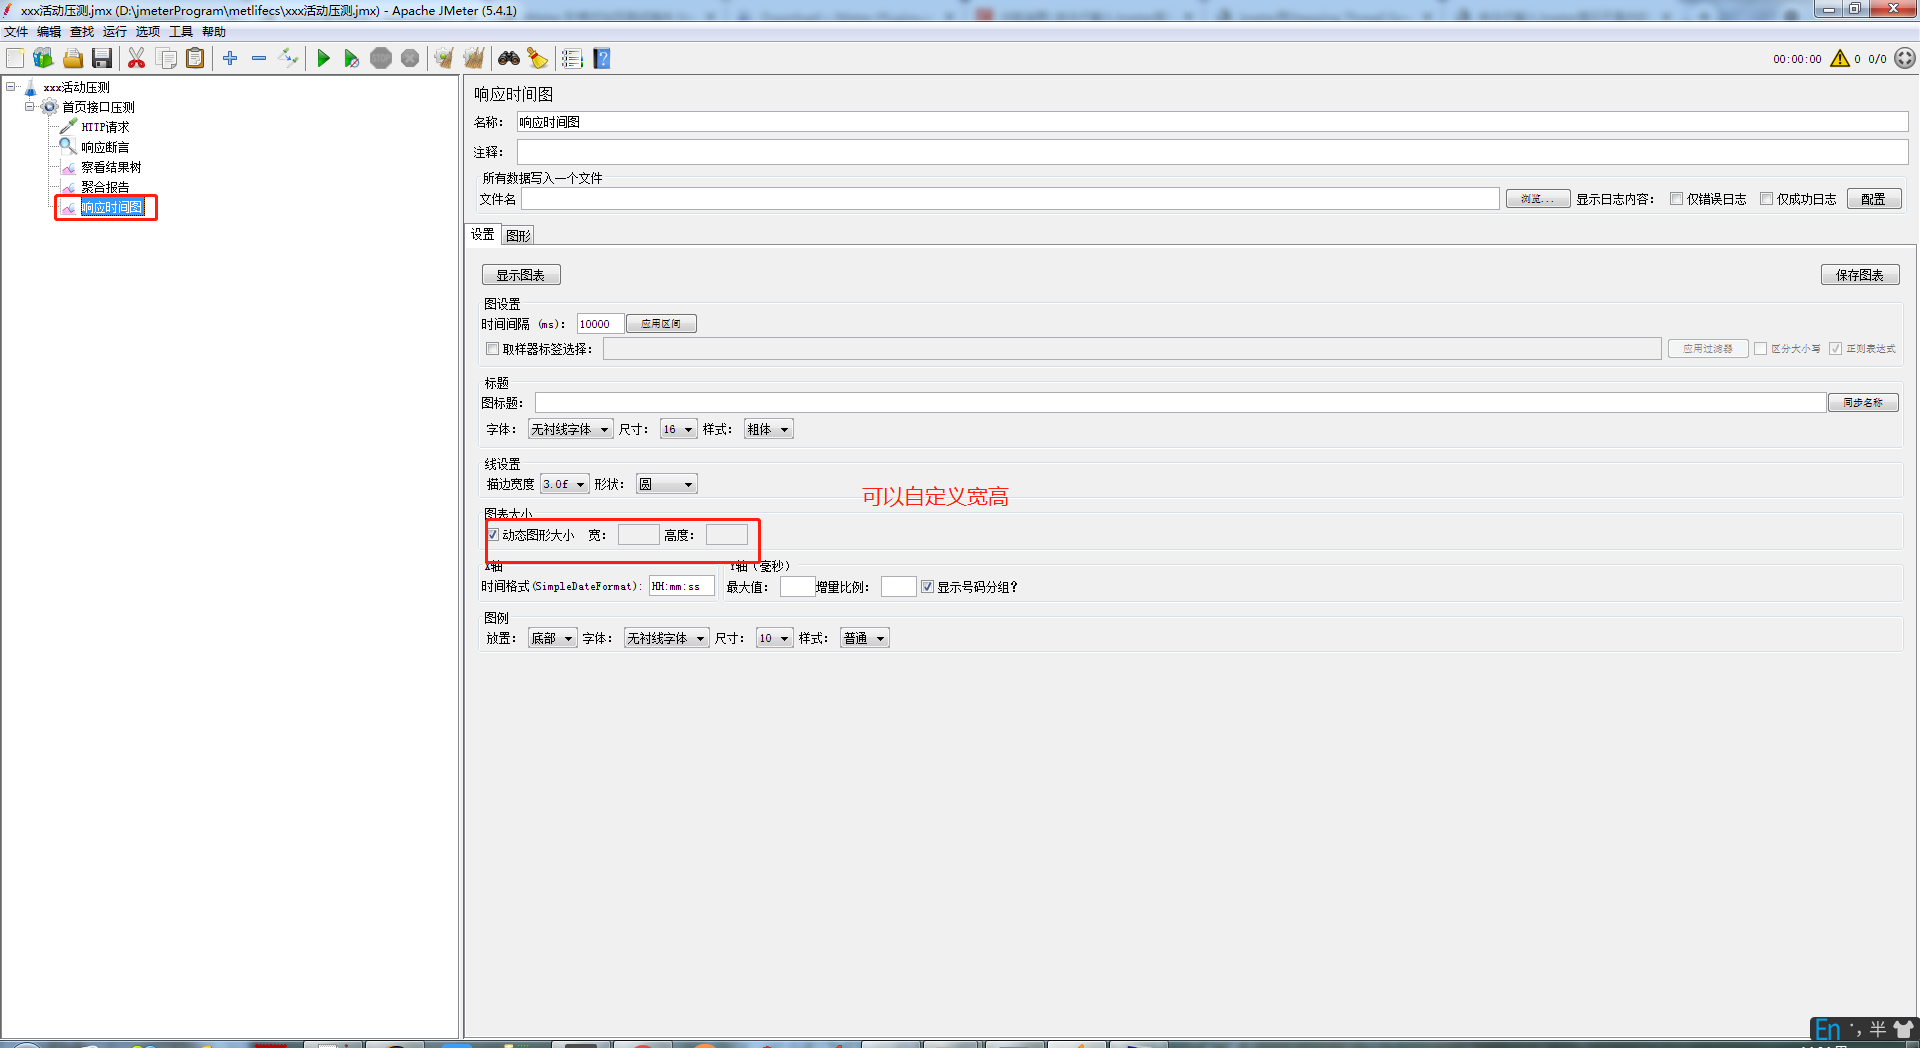The width and height of the screenshot is (1920, 1048).
Task: Open the Help book icon
Action: coord(602,59)
